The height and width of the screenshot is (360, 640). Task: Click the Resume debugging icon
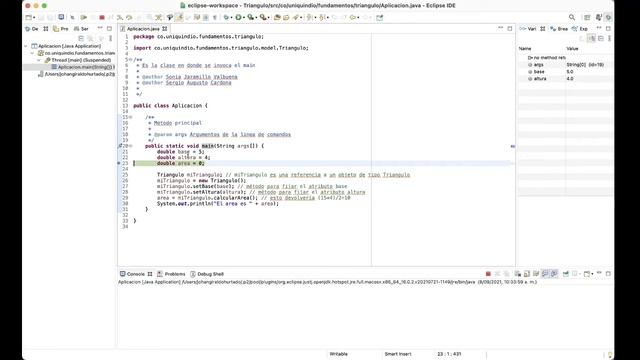(84, 18)
